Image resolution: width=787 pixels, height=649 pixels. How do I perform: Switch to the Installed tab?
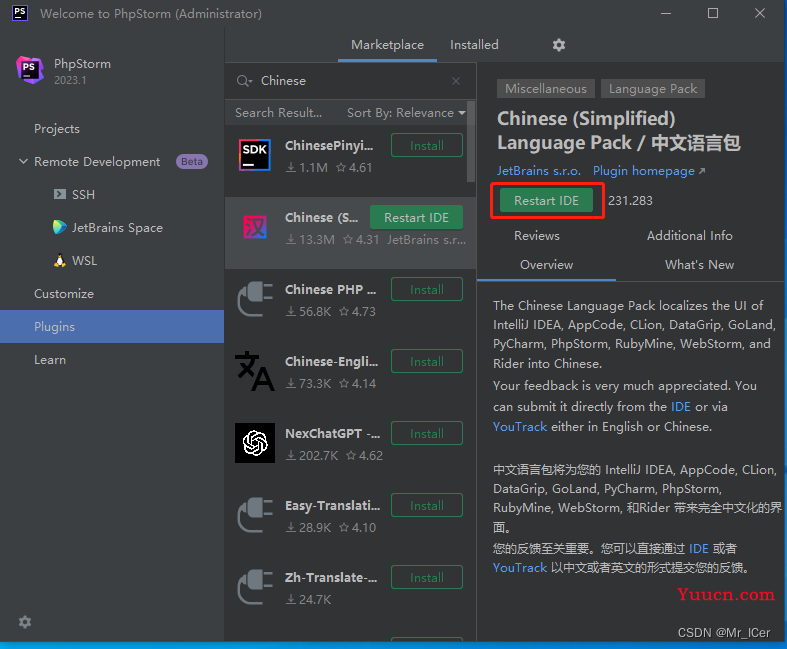(474, 45)
